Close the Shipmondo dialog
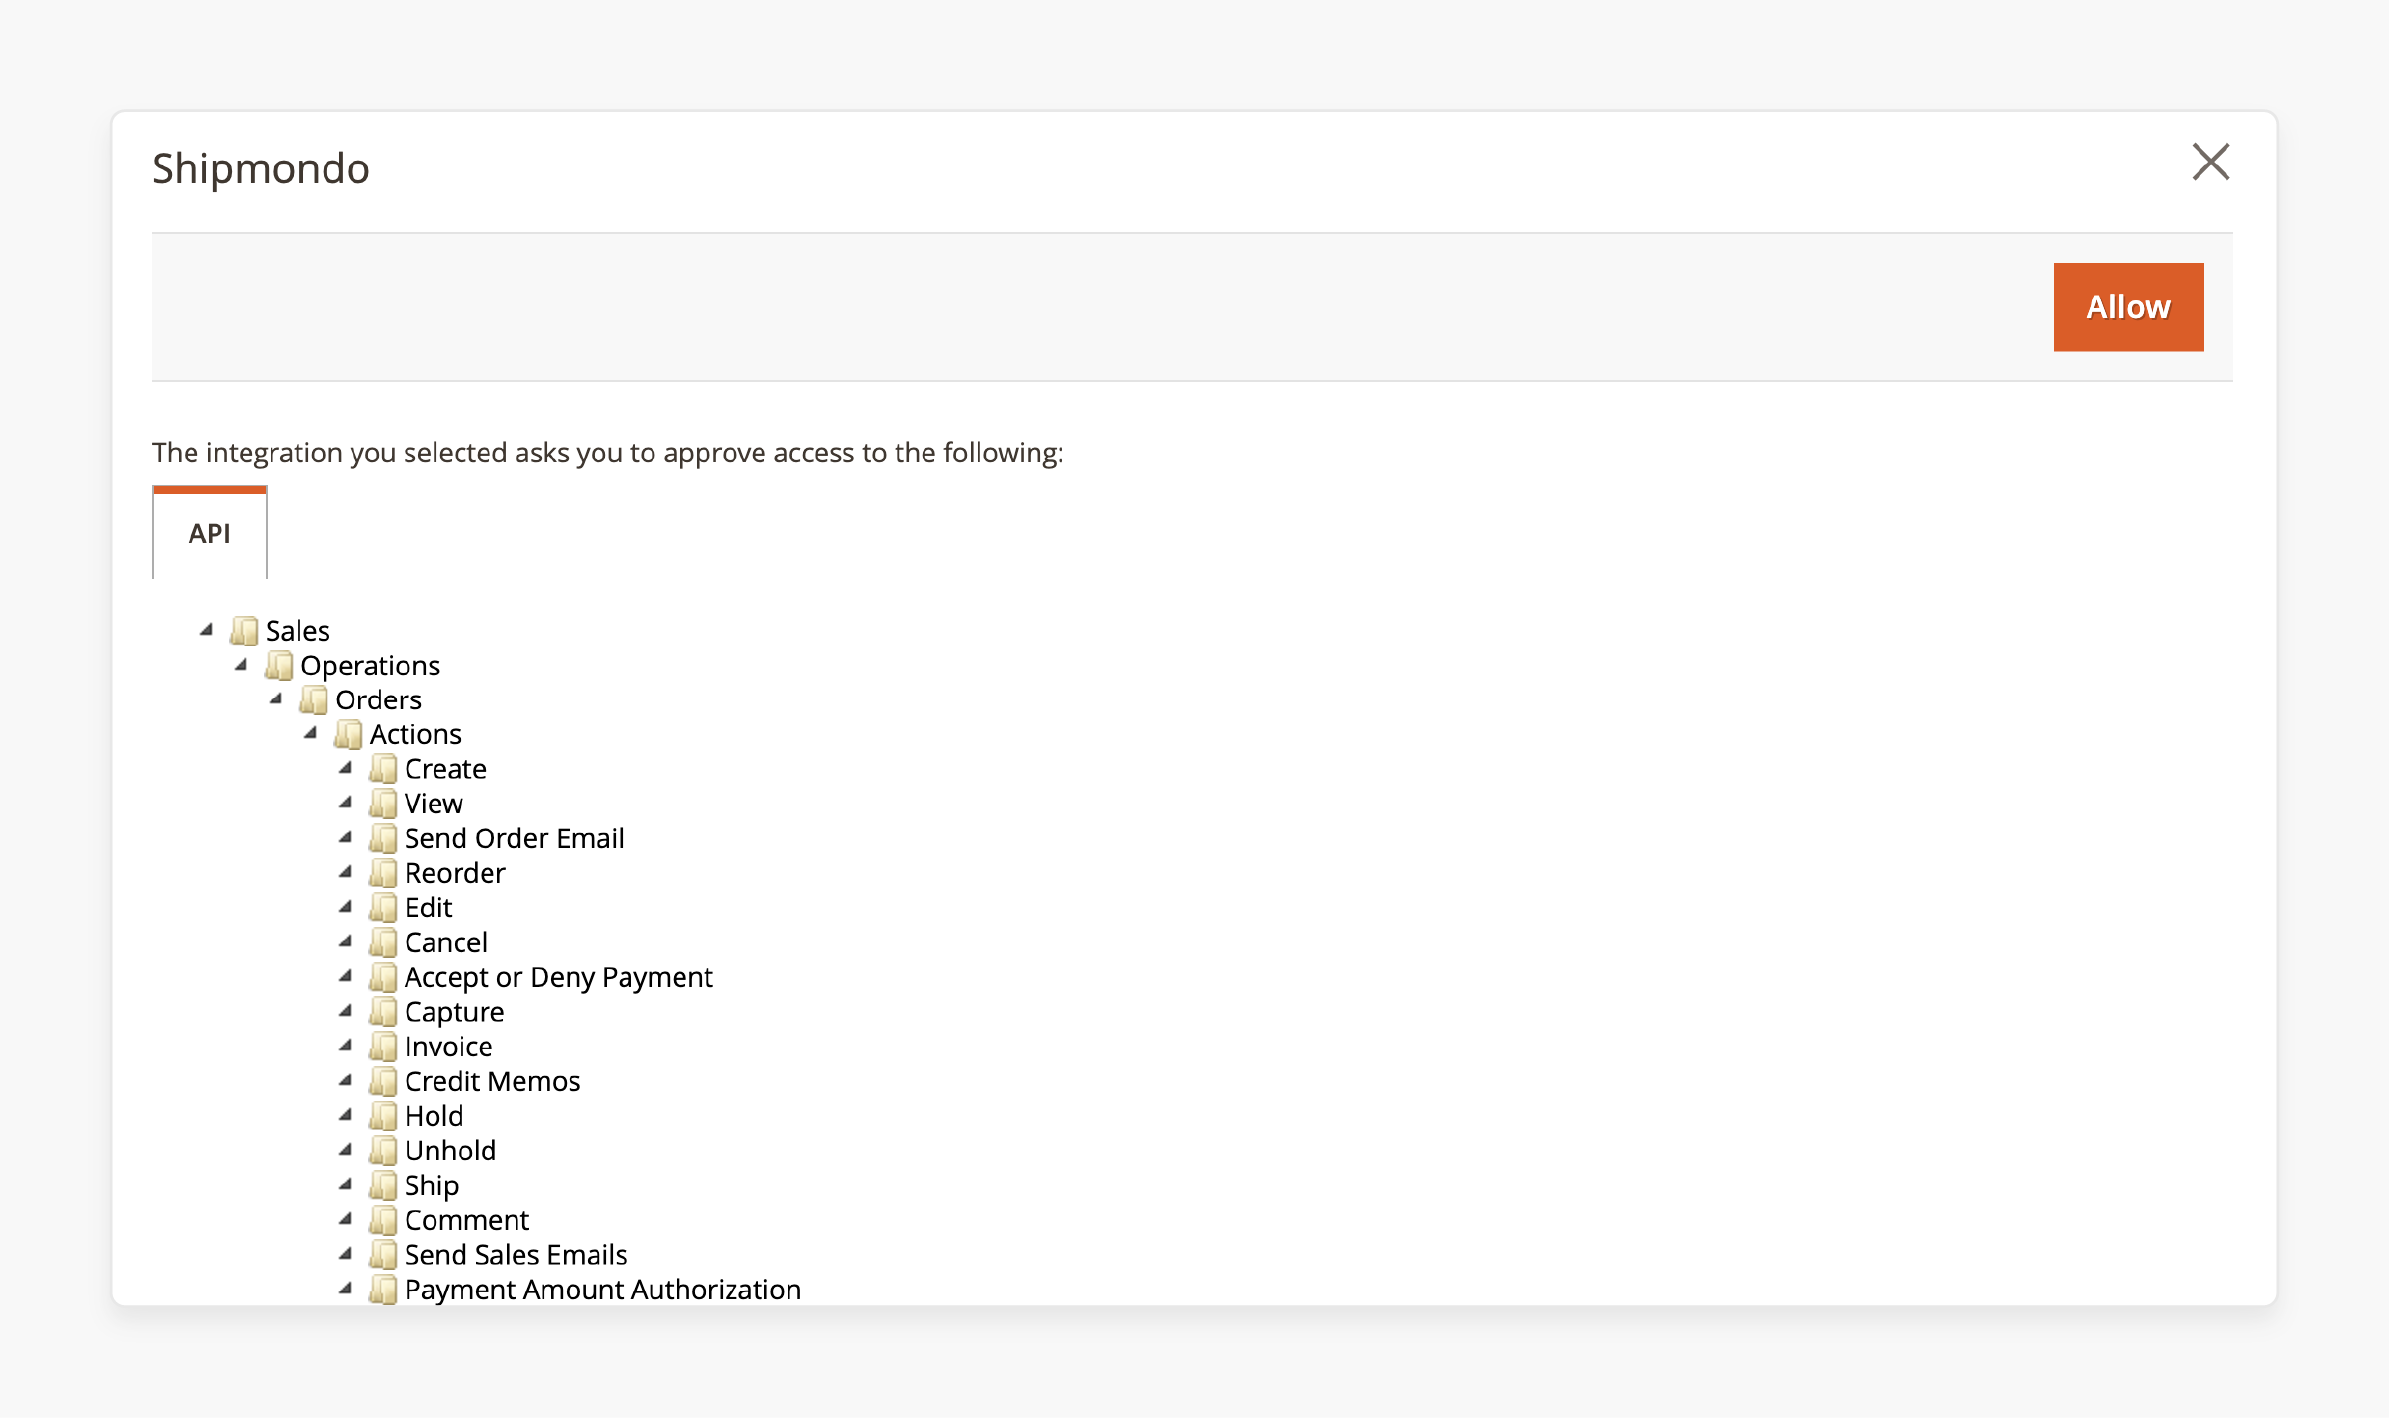The width and height of the screenshot is (2389, 1418). pos(2210,162)
